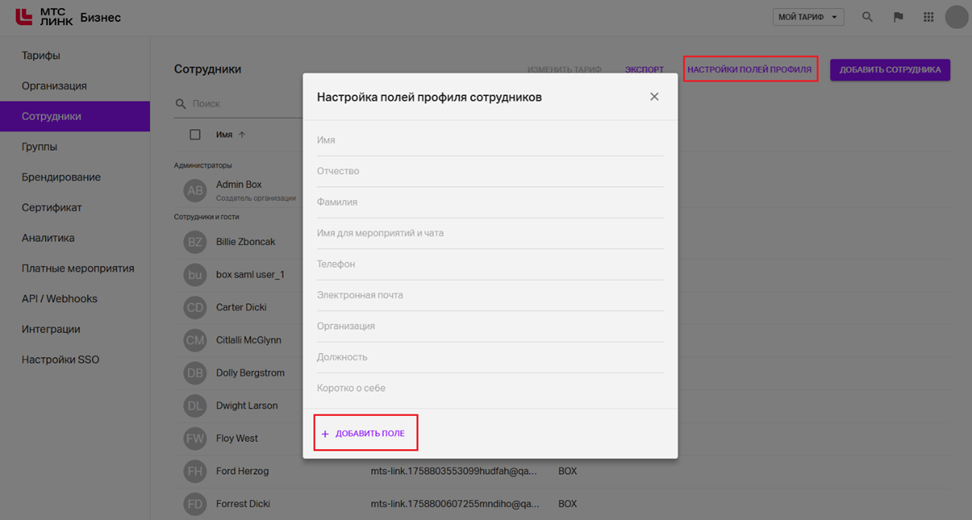The image size is (972, 520).
Task: Open the flag notifications icon
Action: (898, 17)
